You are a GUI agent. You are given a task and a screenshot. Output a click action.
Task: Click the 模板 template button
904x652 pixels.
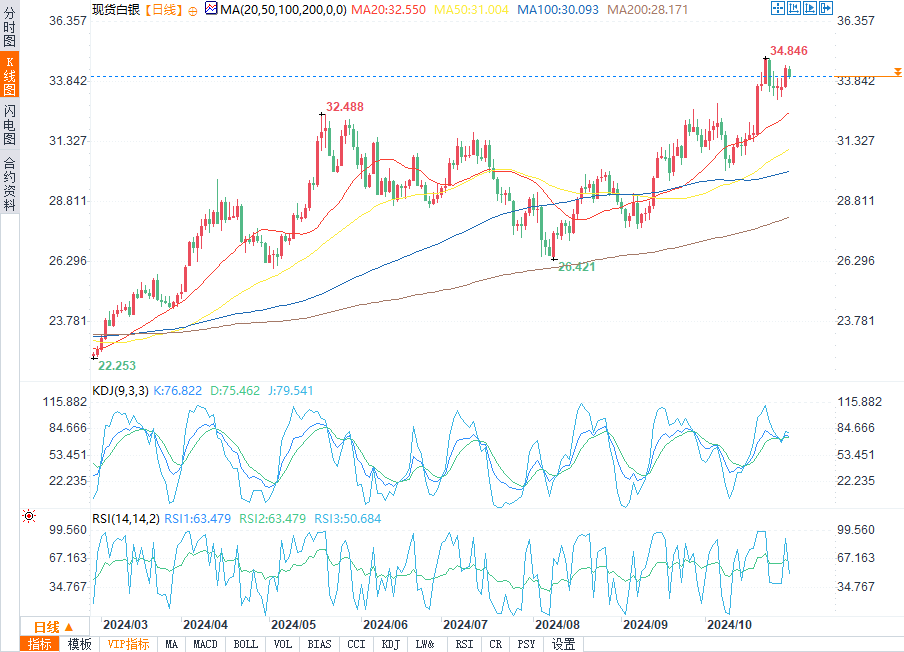click(x=78, y=644)
